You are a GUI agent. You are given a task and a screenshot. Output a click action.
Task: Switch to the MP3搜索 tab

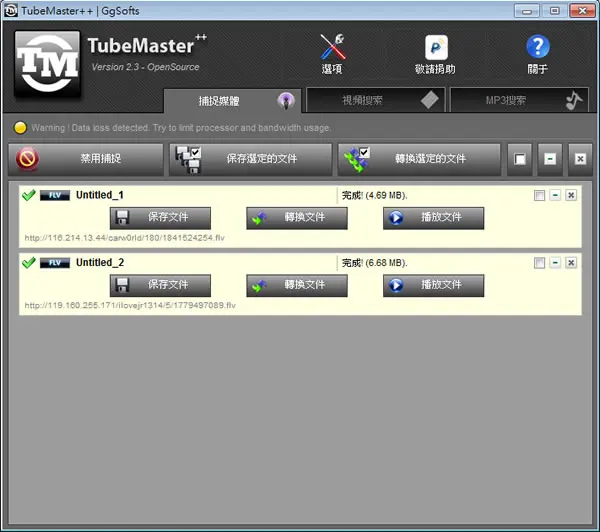click(519, 100)
